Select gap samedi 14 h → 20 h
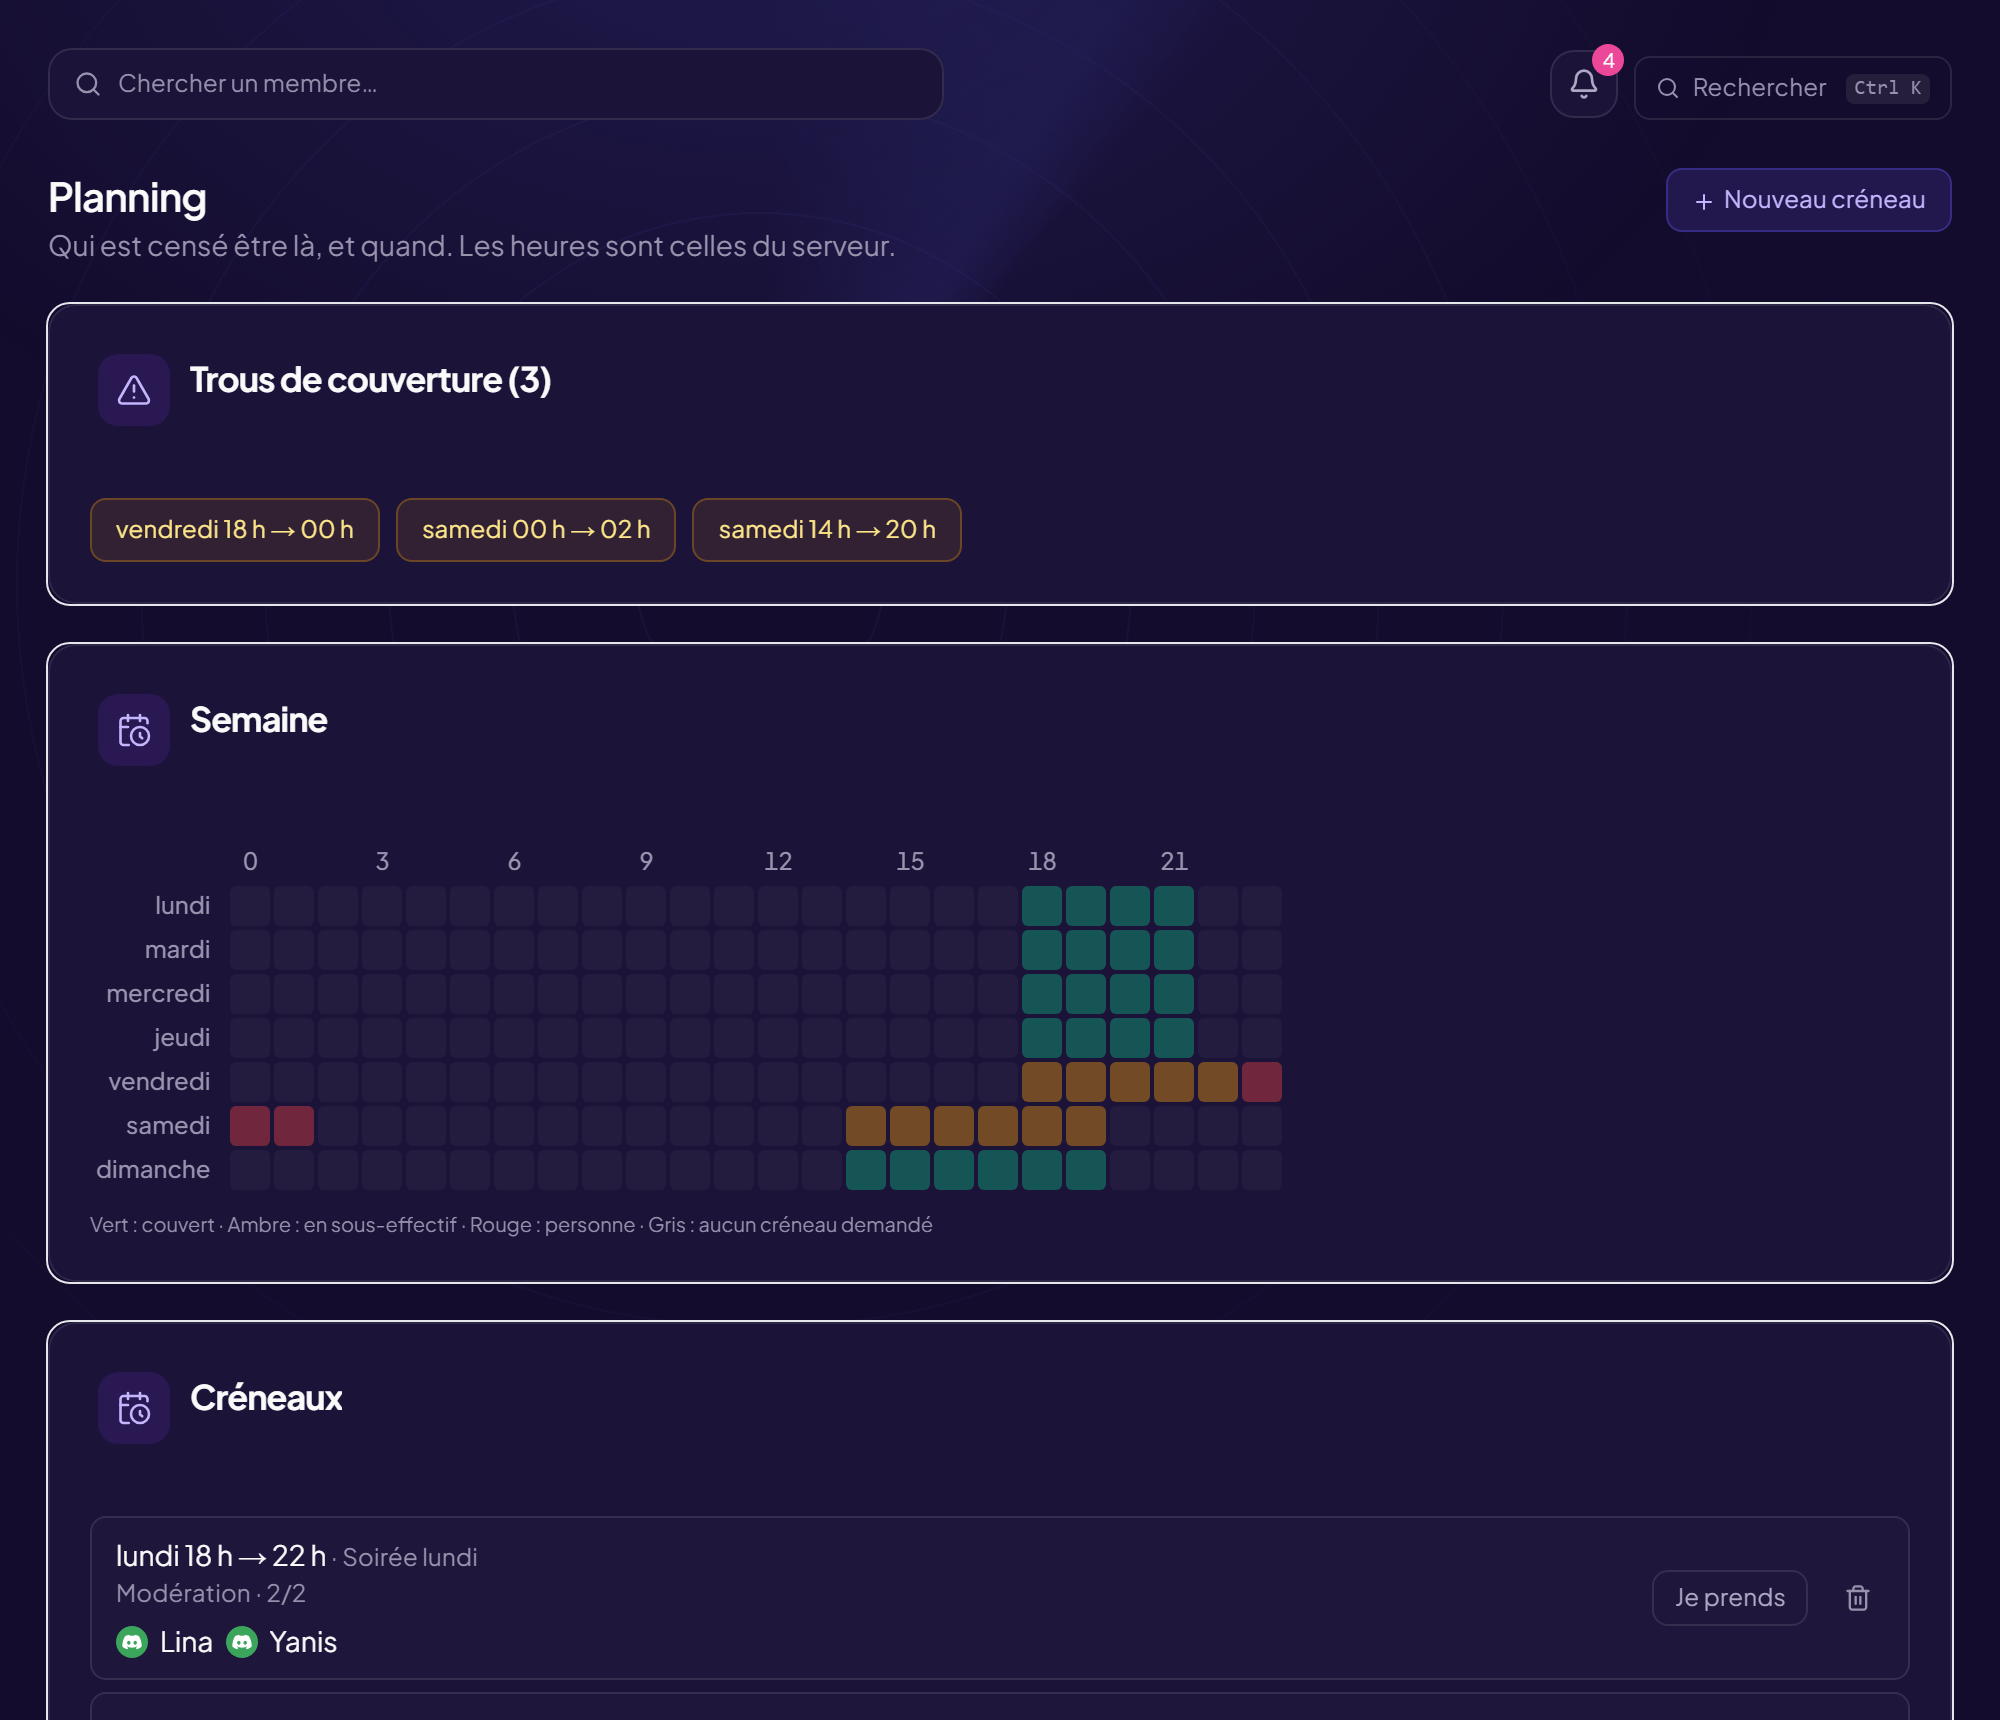This screenshot has width=2000, height=1720. click(x=827, y=530)
